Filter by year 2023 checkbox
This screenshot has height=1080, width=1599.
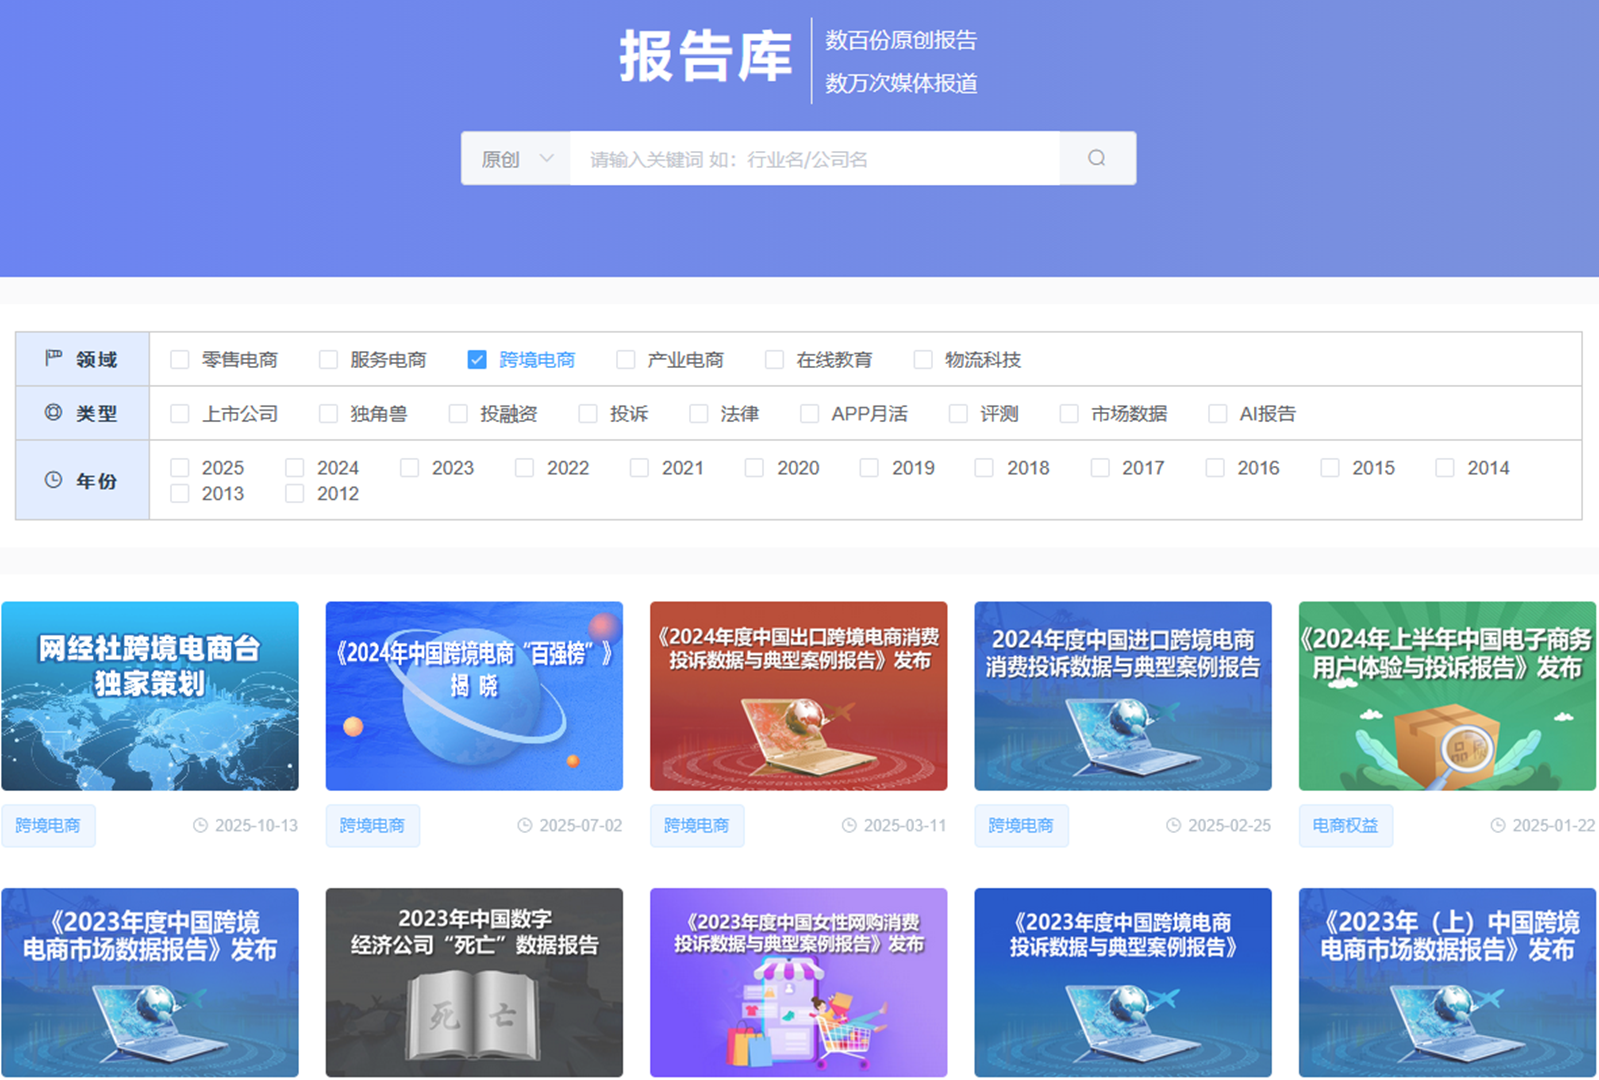click(x=410, y=467)
